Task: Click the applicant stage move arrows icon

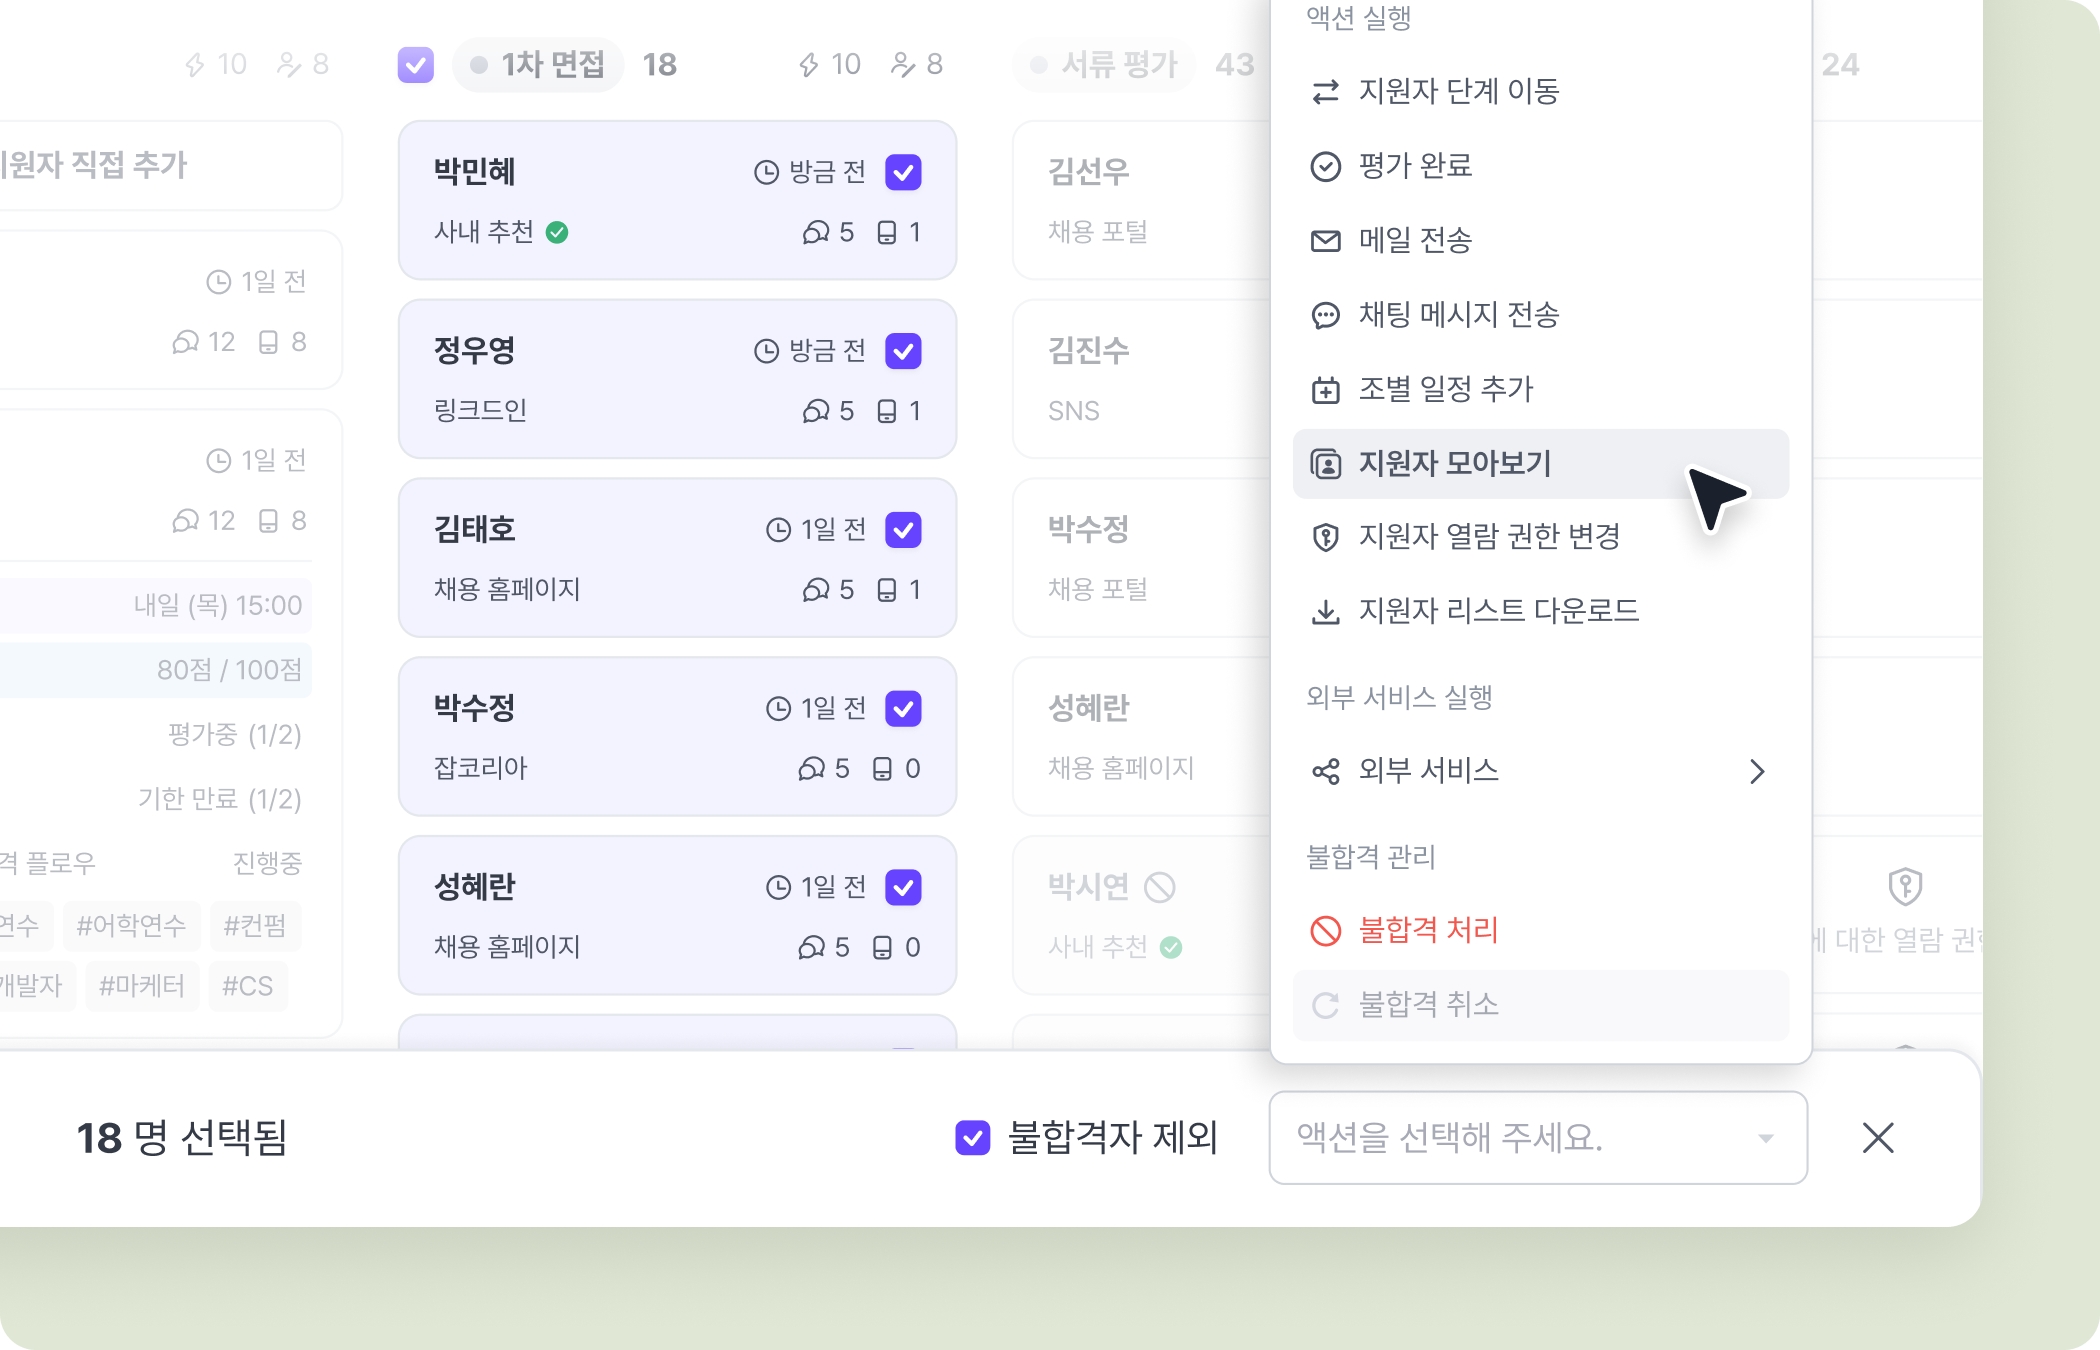Action: [1325, 92]
